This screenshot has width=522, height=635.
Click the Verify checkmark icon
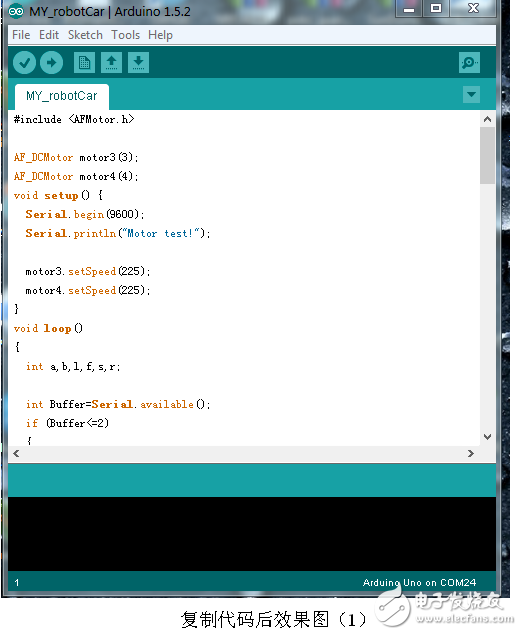(24, 63)
